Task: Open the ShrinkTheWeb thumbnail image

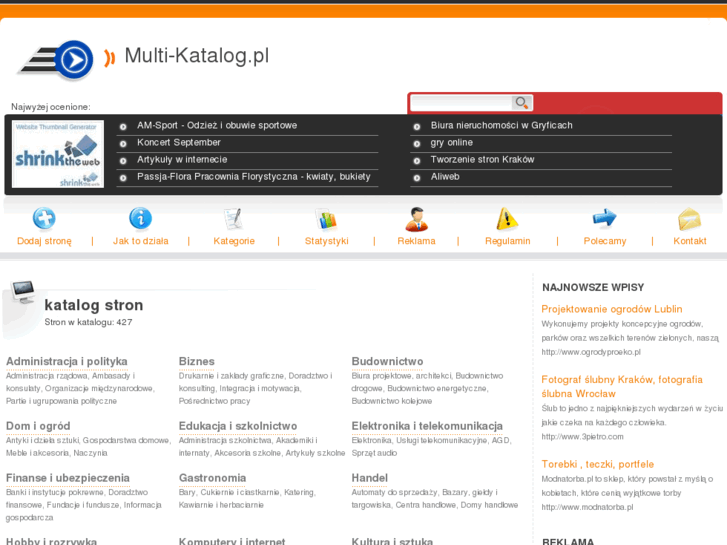Action: 58,154
